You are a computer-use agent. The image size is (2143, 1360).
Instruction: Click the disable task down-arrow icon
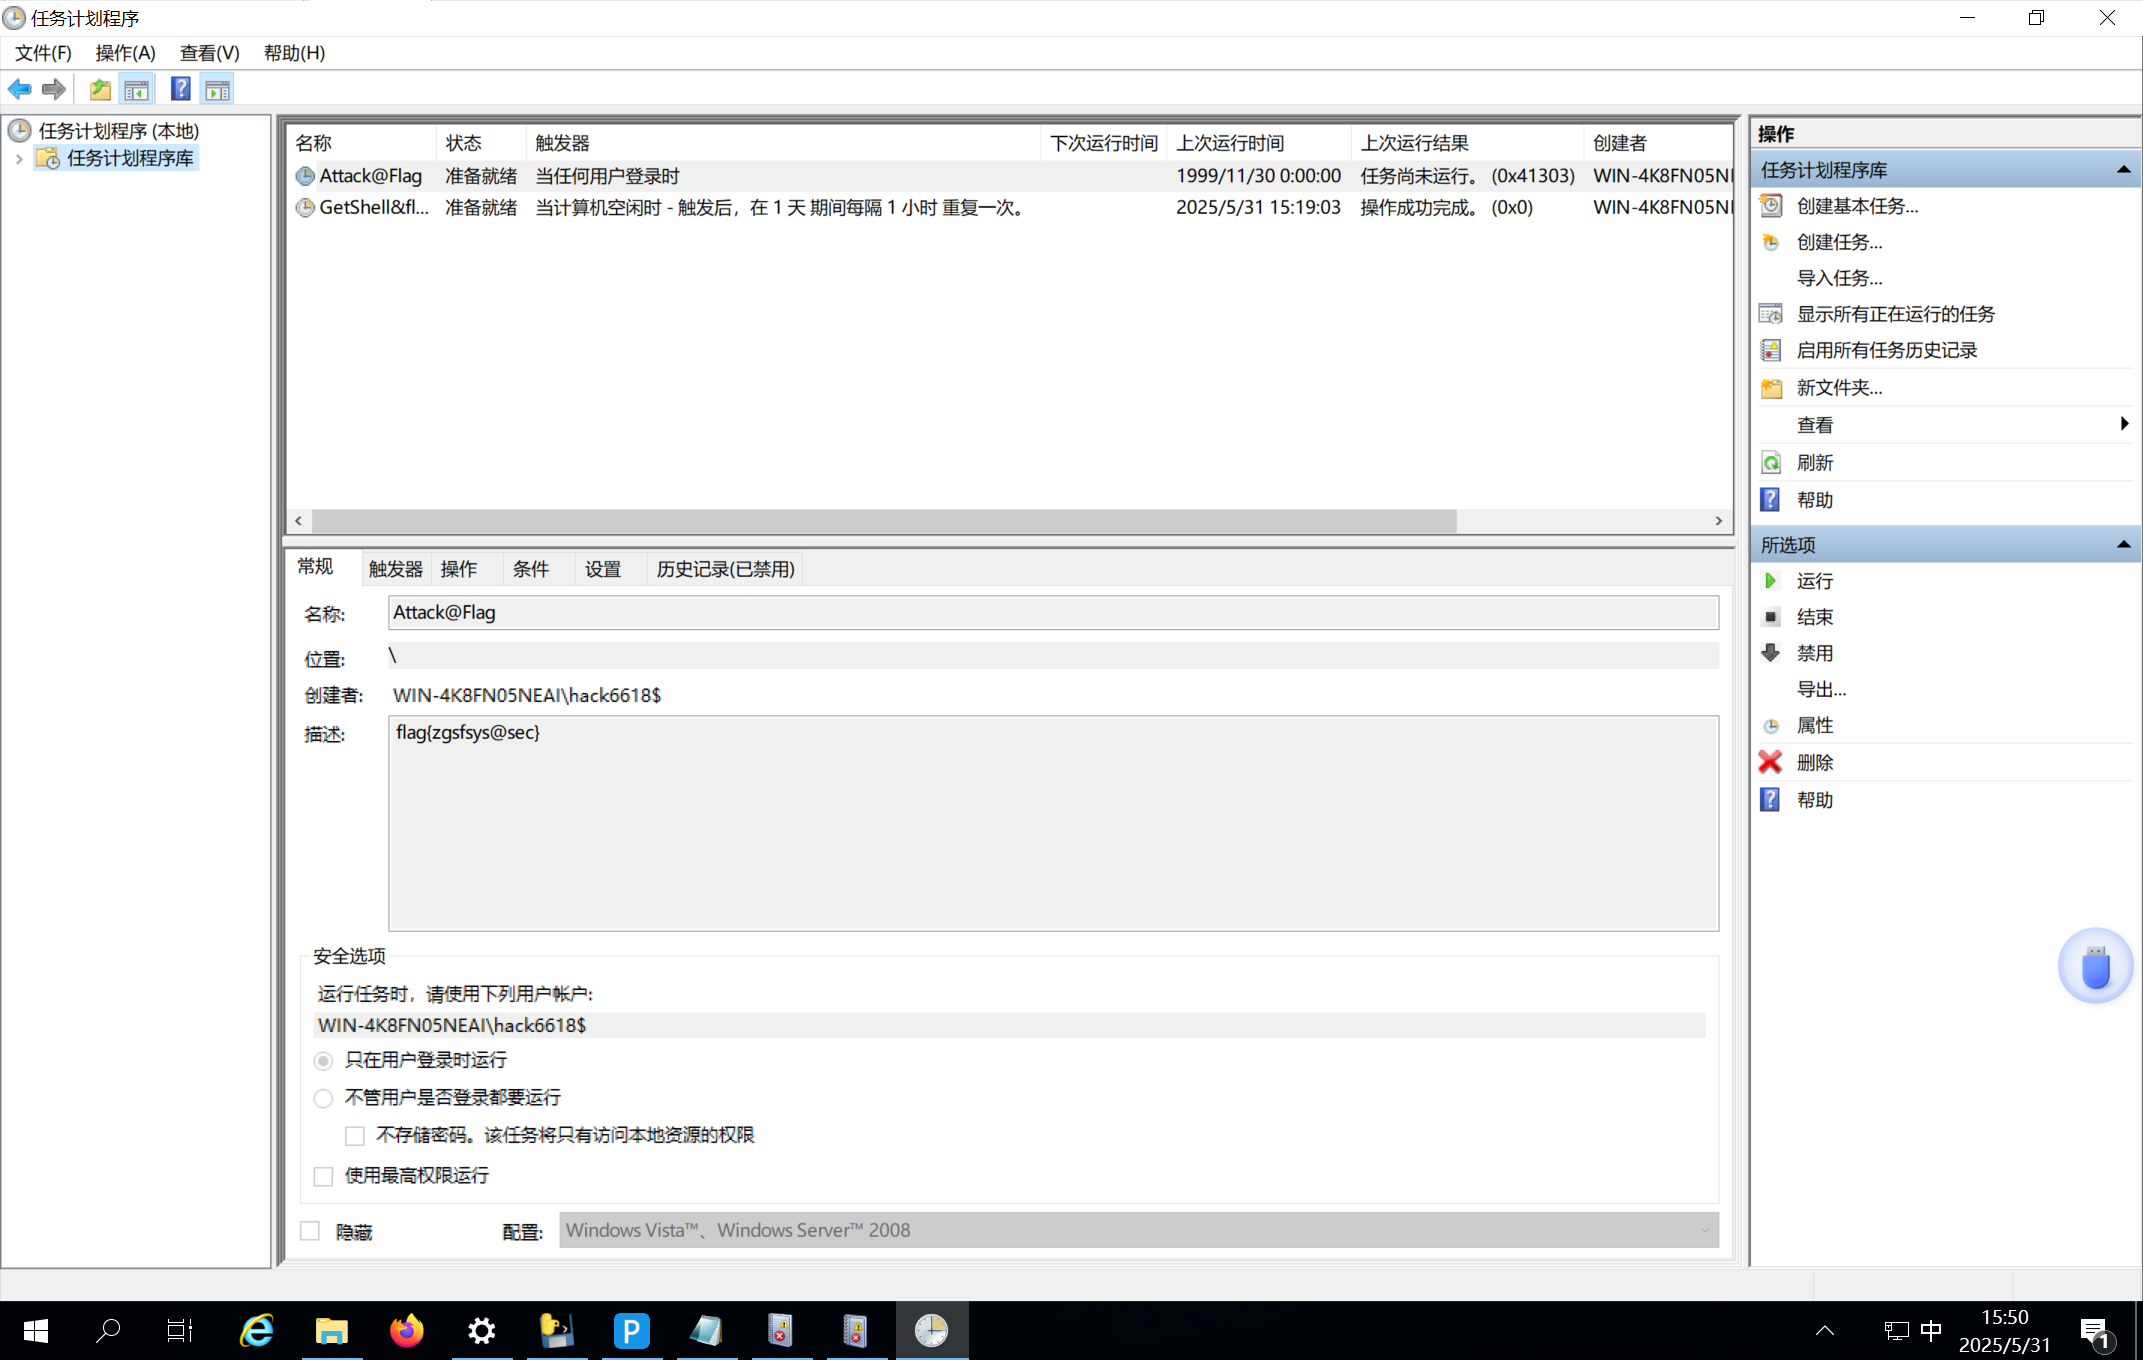coord(1770,653)
